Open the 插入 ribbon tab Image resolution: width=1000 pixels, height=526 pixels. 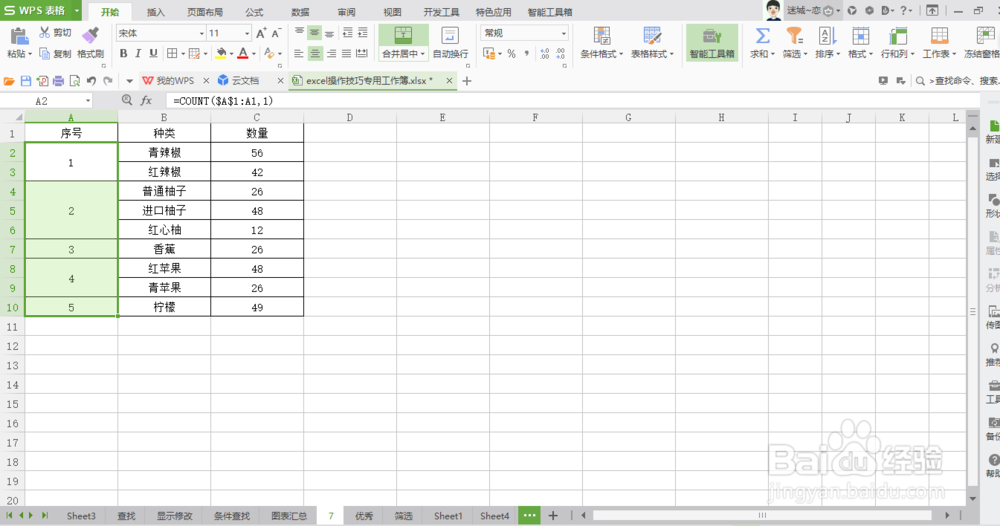click(x=156, y=12)
